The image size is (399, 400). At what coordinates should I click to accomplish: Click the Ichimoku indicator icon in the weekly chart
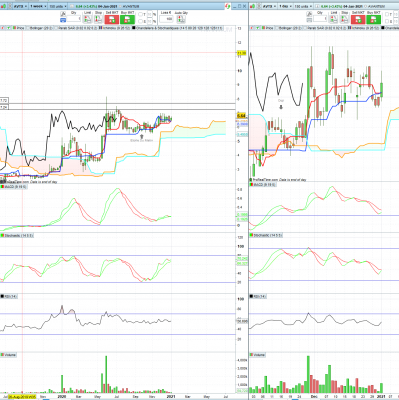click(x=101, y=28)
